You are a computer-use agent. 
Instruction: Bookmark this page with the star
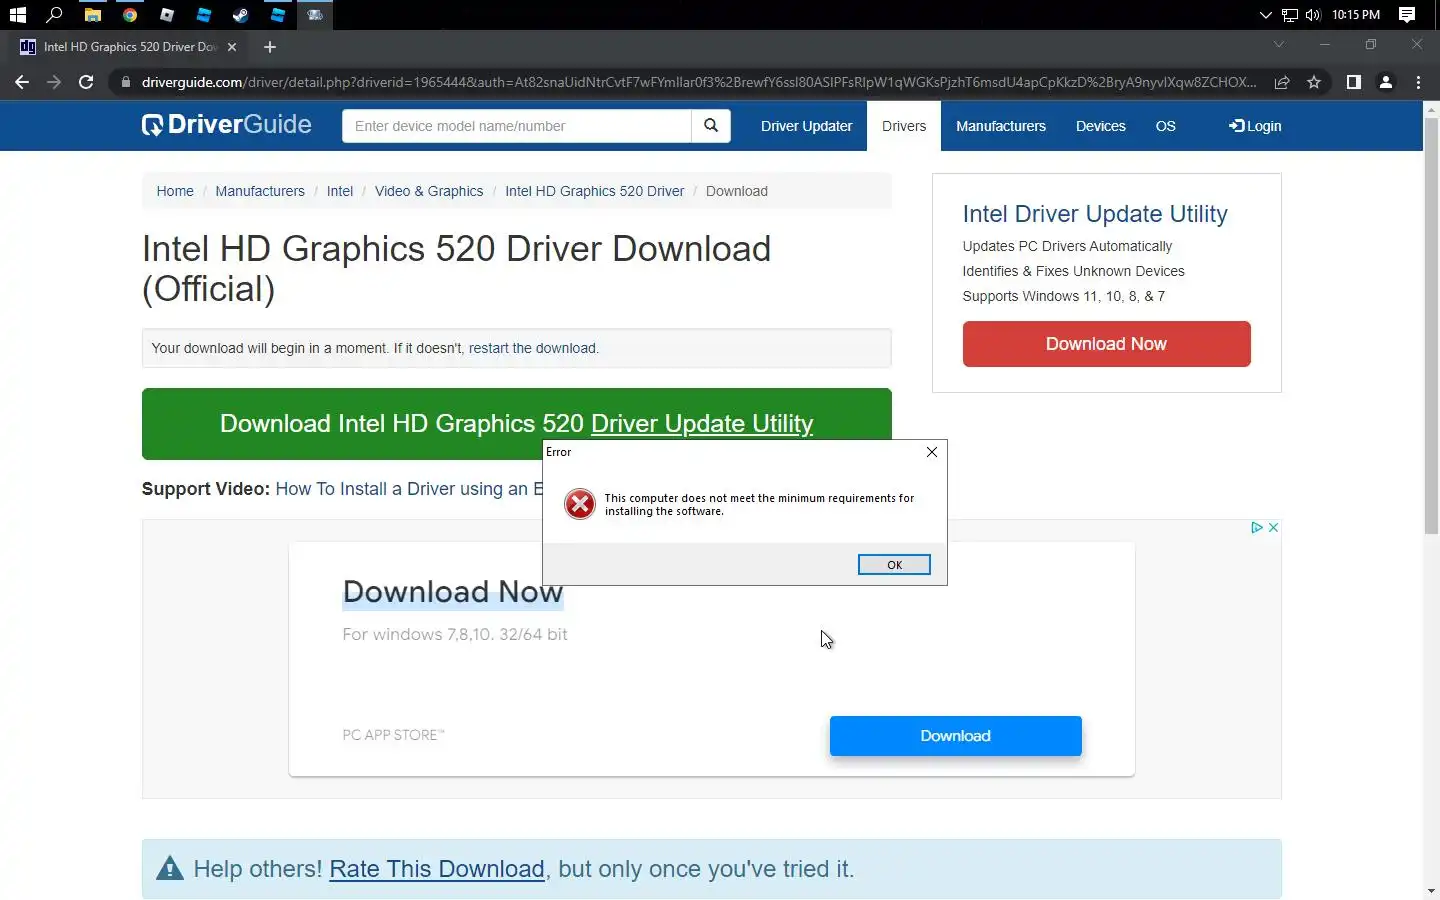coord(1314,82)
